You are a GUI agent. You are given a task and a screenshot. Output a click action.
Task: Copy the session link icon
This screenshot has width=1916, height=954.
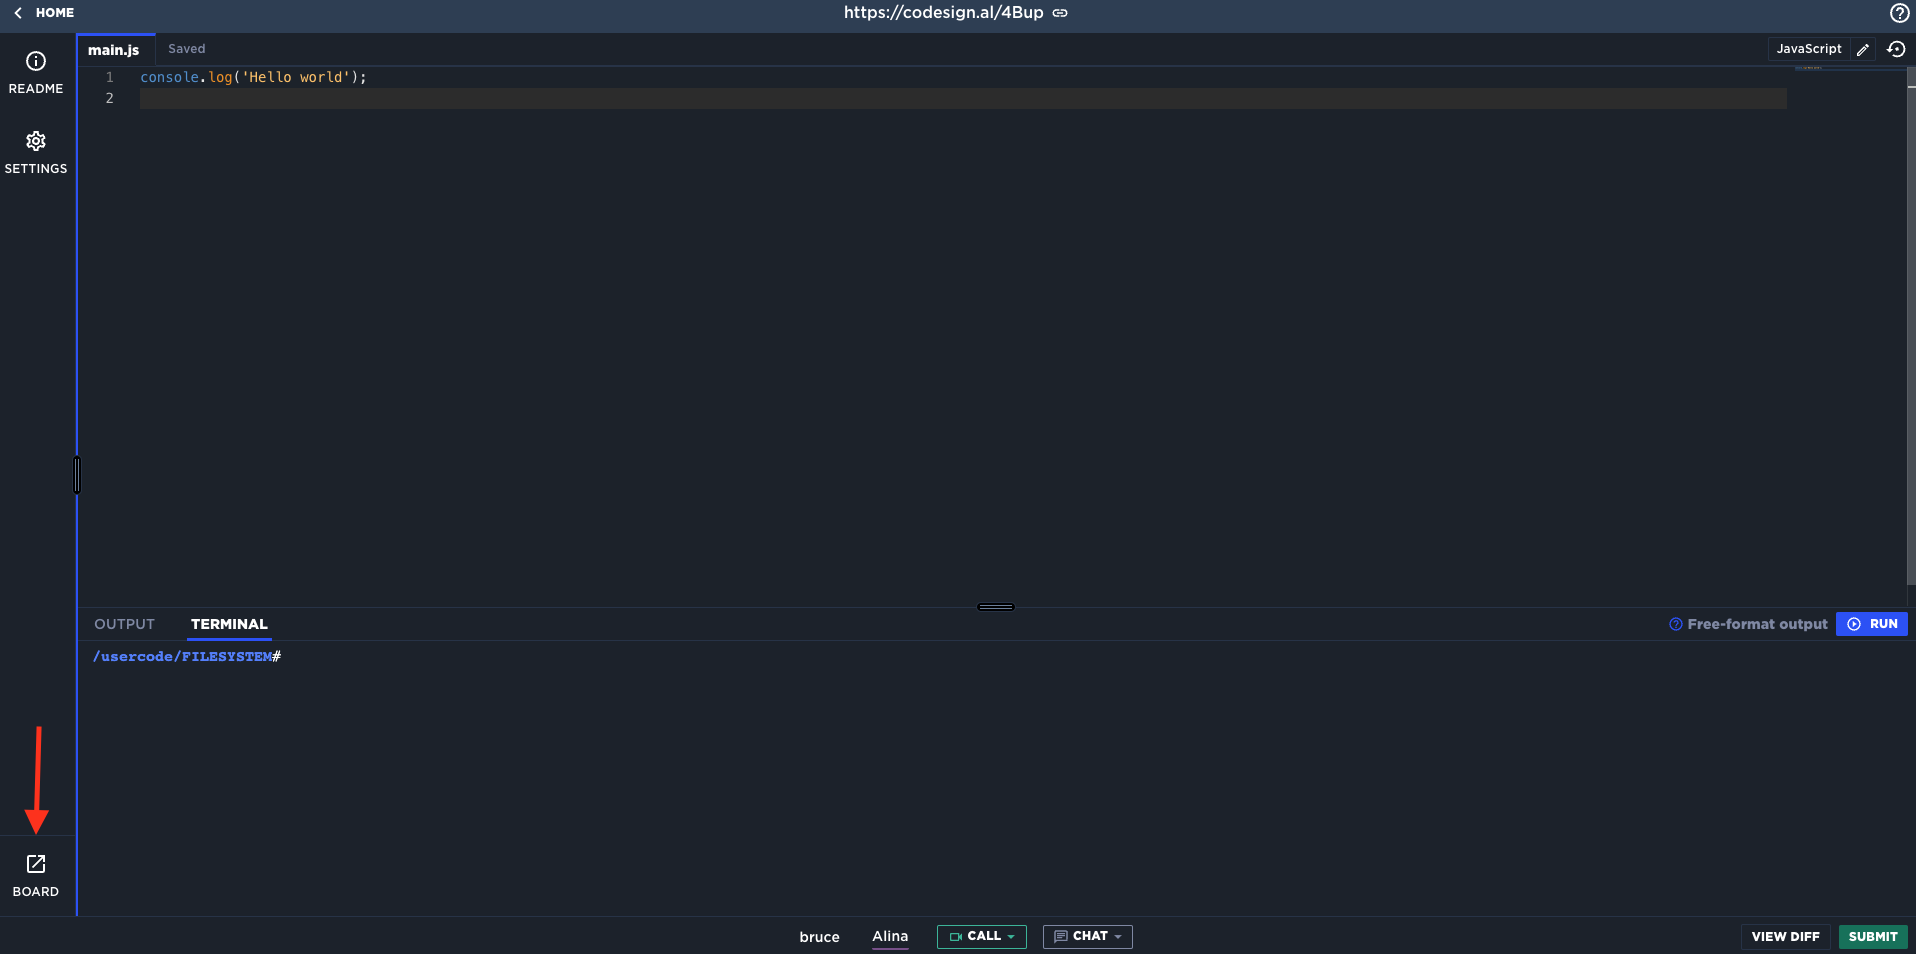coord(1060,13)
